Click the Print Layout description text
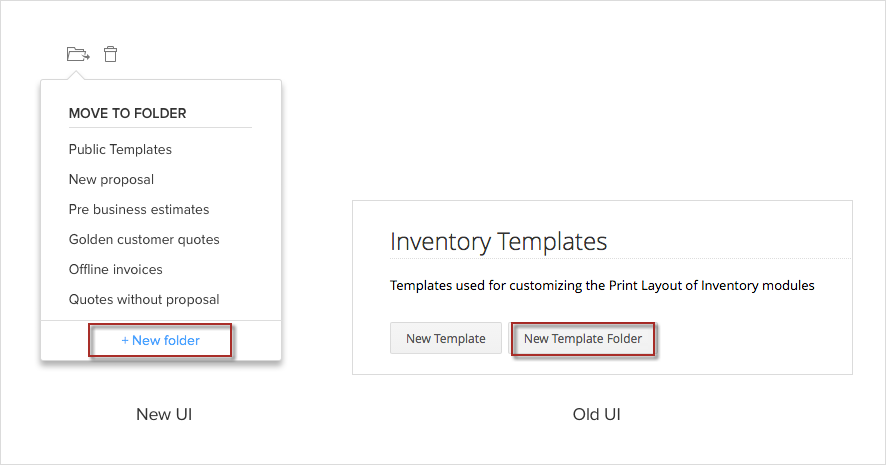This screenshot has width=886, height=465. click(x=602, y=285)
